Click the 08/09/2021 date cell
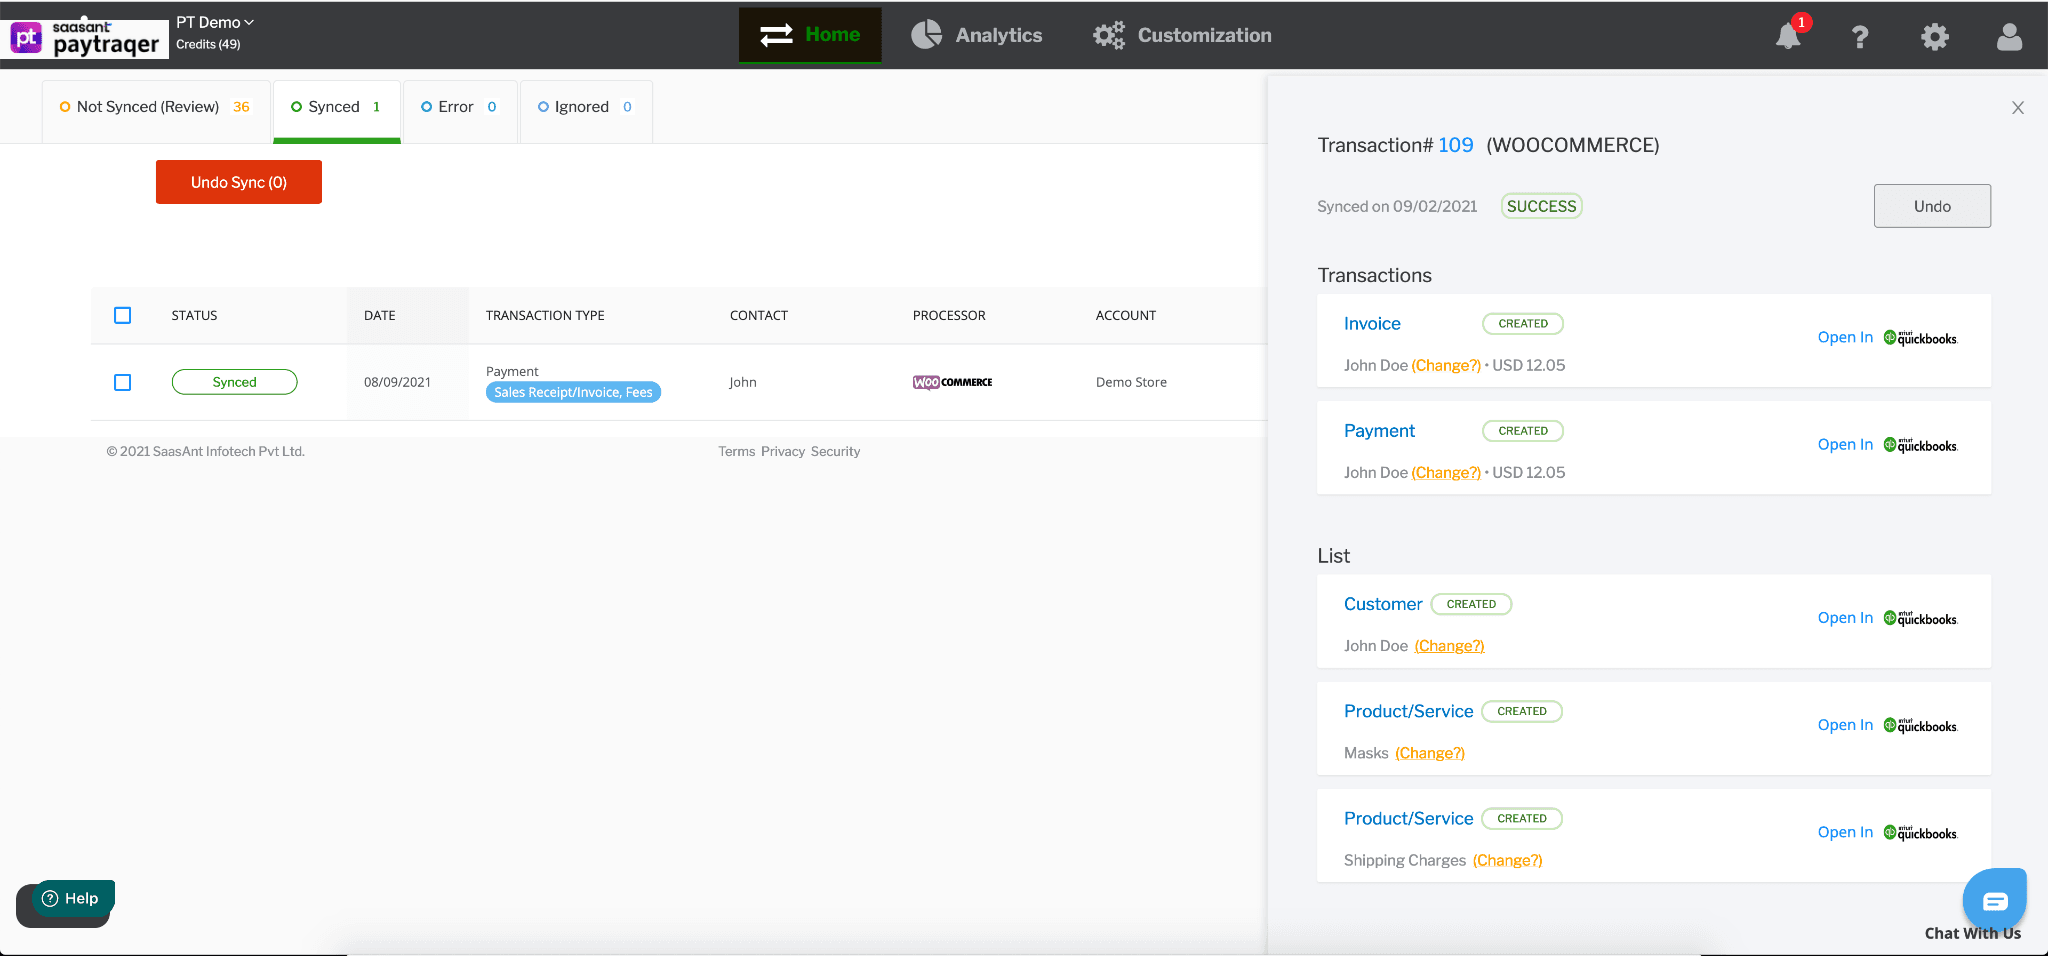 click(397, 382)
